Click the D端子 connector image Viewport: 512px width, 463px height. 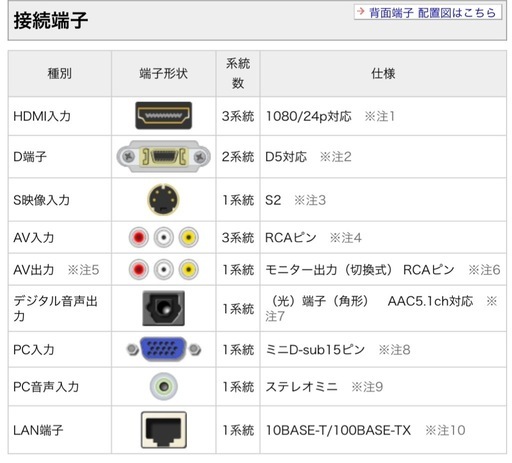tap(163, 156)
